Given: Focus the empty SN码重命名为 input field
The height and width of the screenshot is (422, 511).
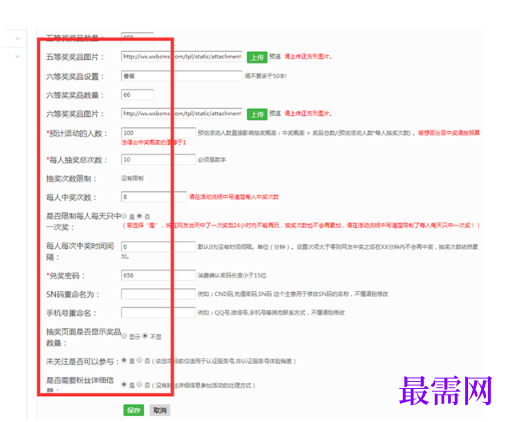Looking at the screenshot, I should [x=158, y=294].
